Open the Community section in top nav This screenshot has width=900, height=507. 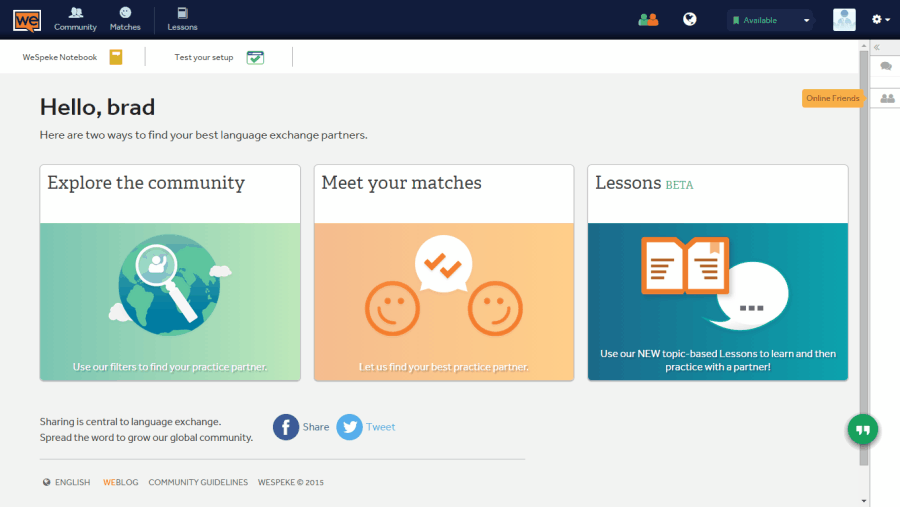[x=75, y=20]
